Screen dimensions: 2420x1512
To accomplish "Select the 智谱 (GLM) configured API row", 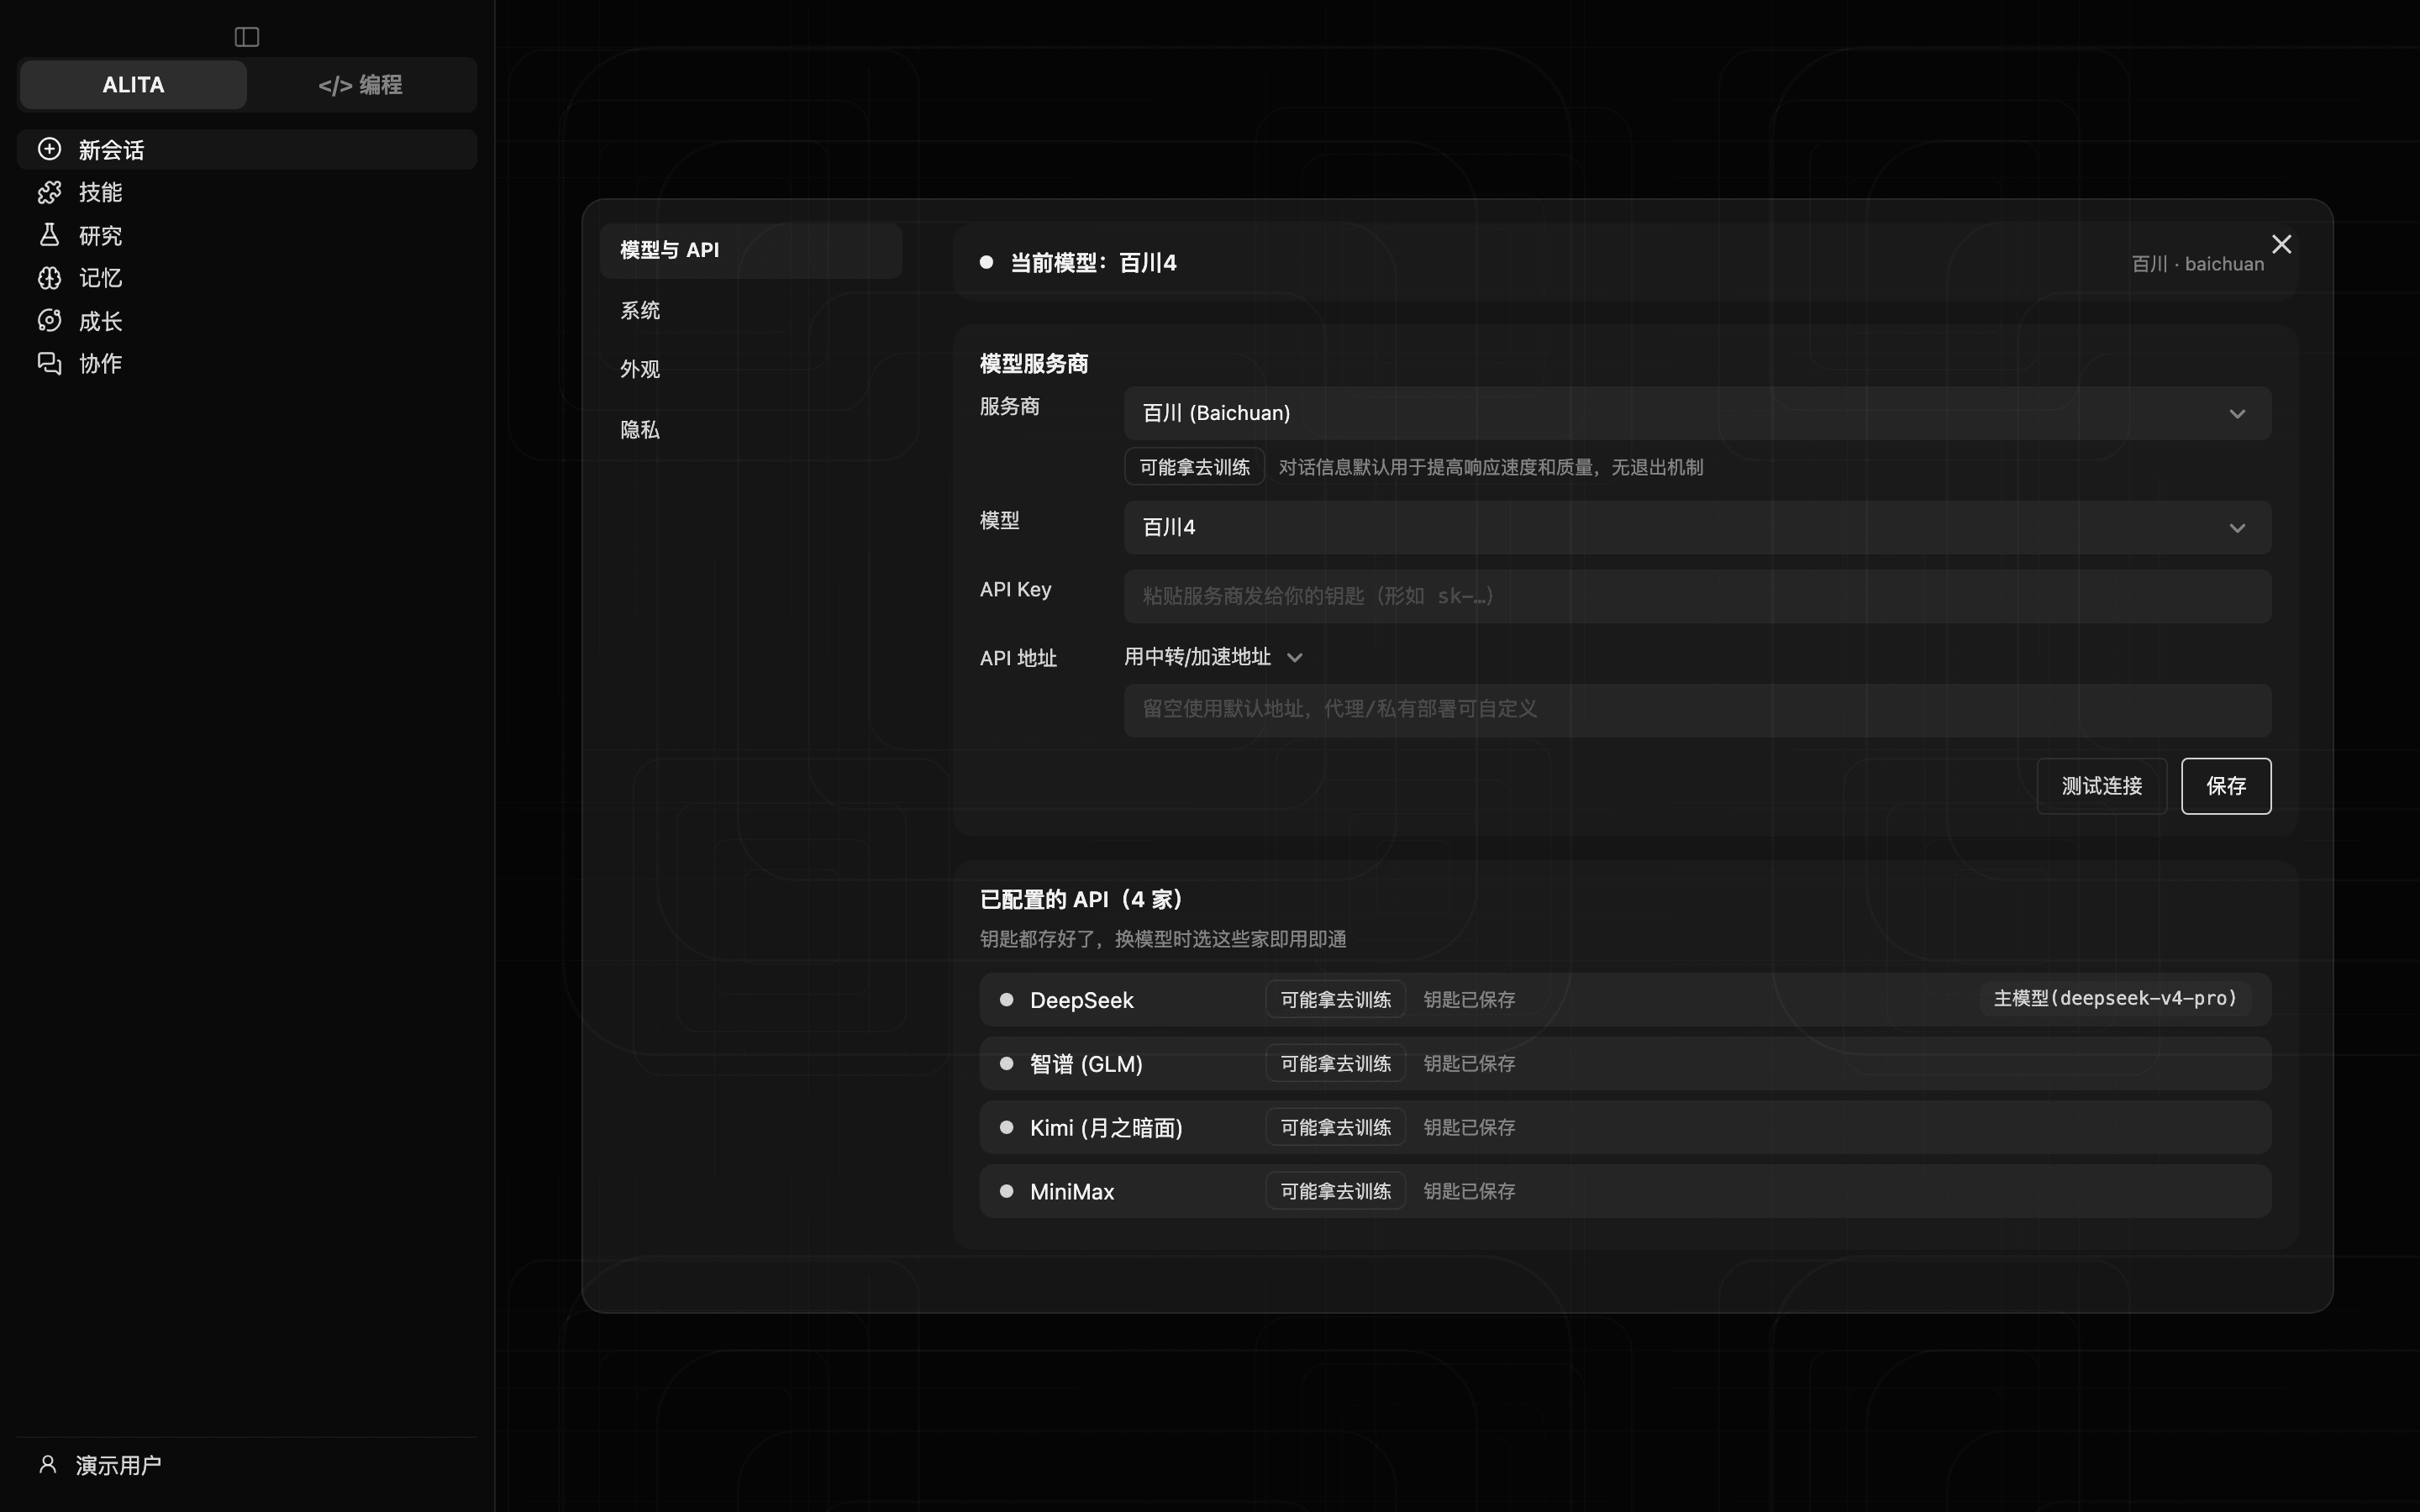I will point(1625,1064).
